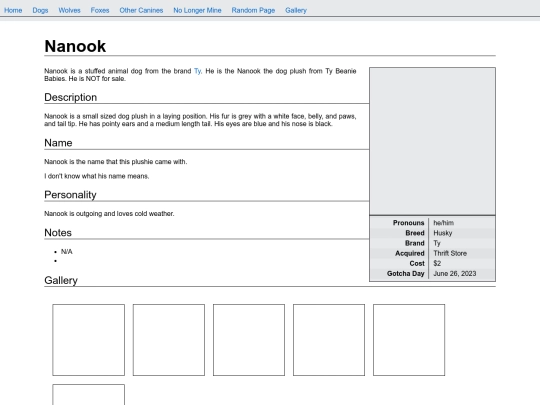This screenshot has width=540, height=405.
Task: Click the $2 cost value
Action: click(x=437, y=263)
